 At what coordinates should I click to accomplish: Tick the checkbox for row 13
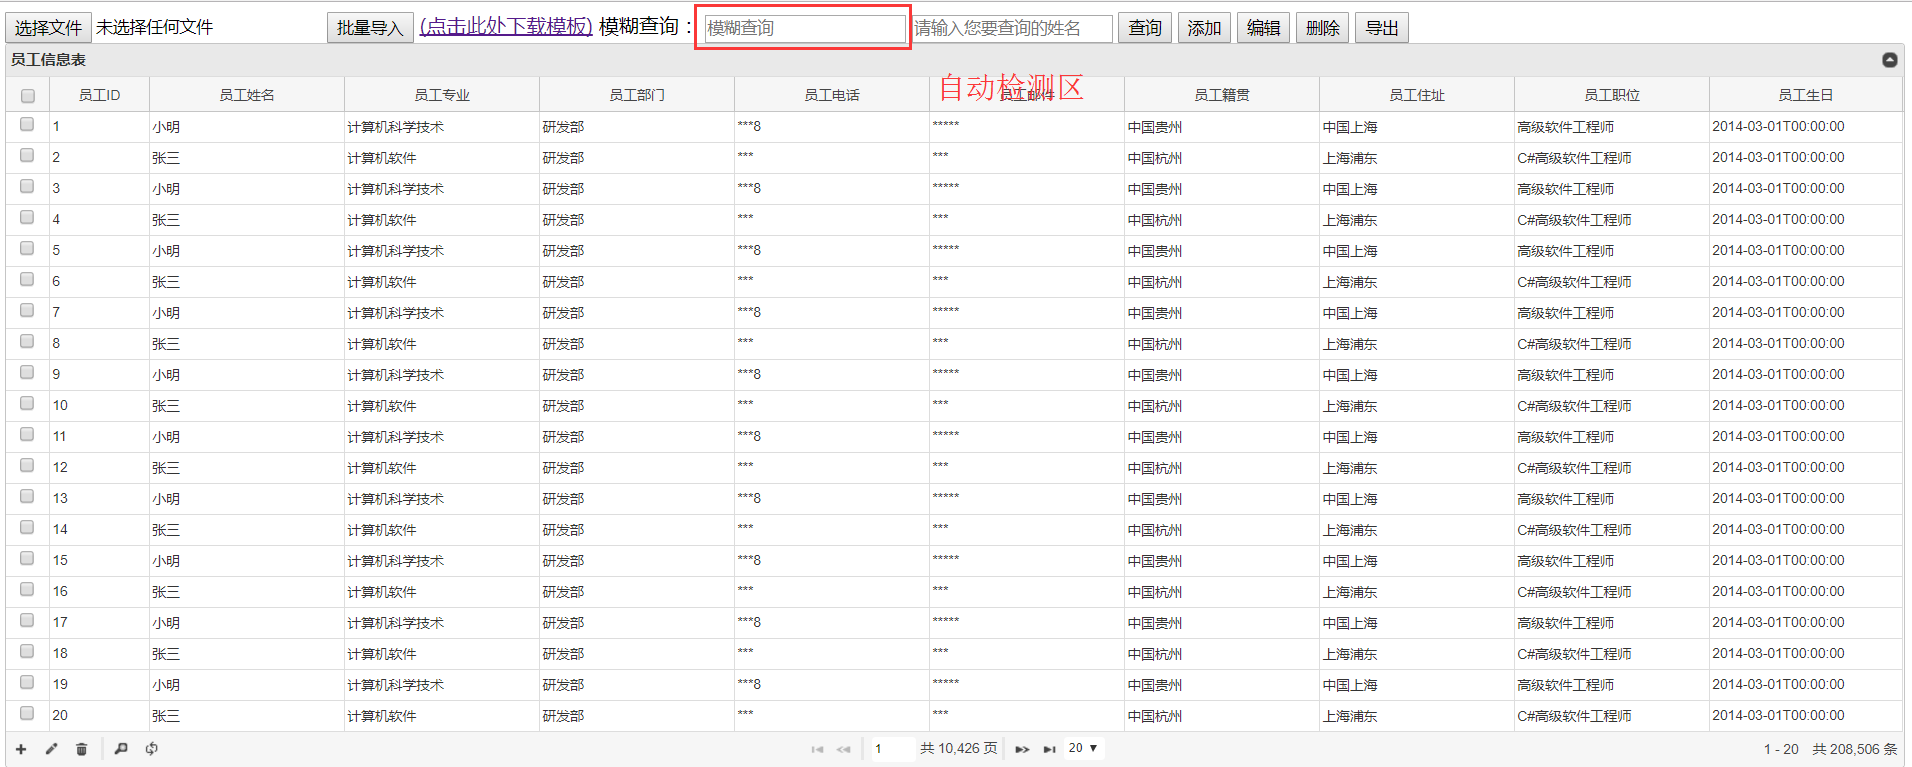tap(27, 497)
